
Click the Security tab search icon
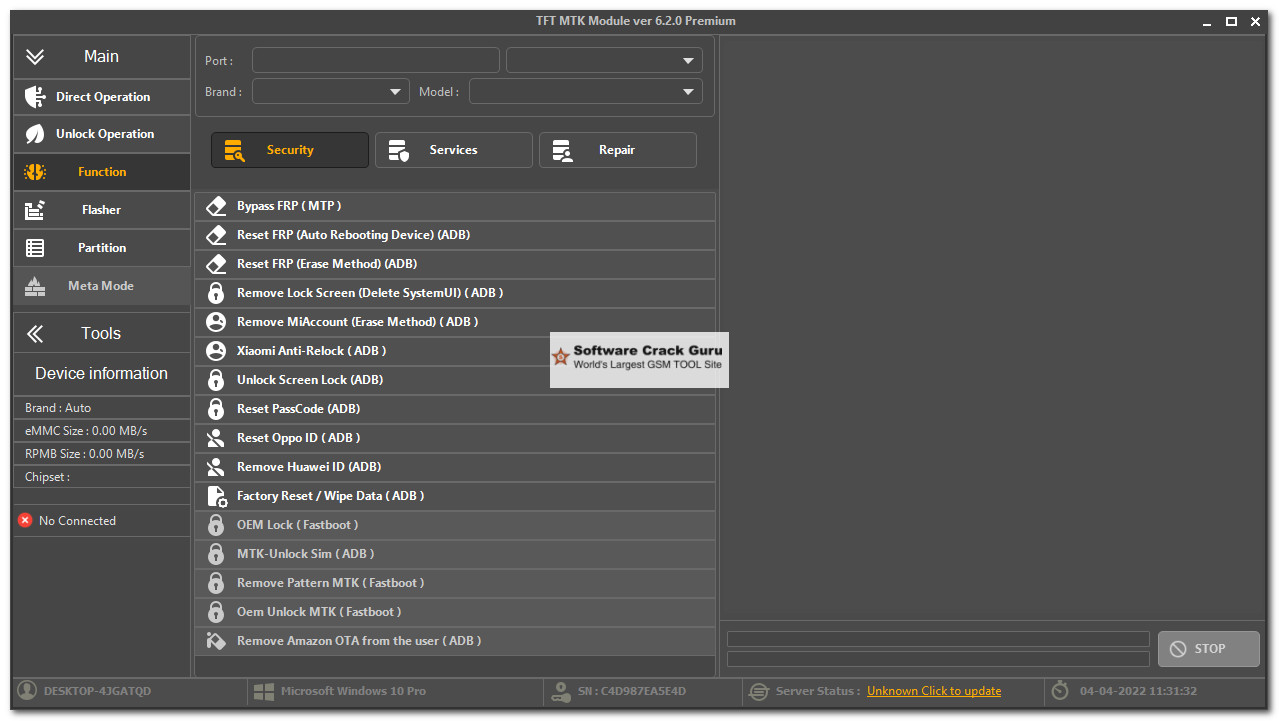[234, 150]
